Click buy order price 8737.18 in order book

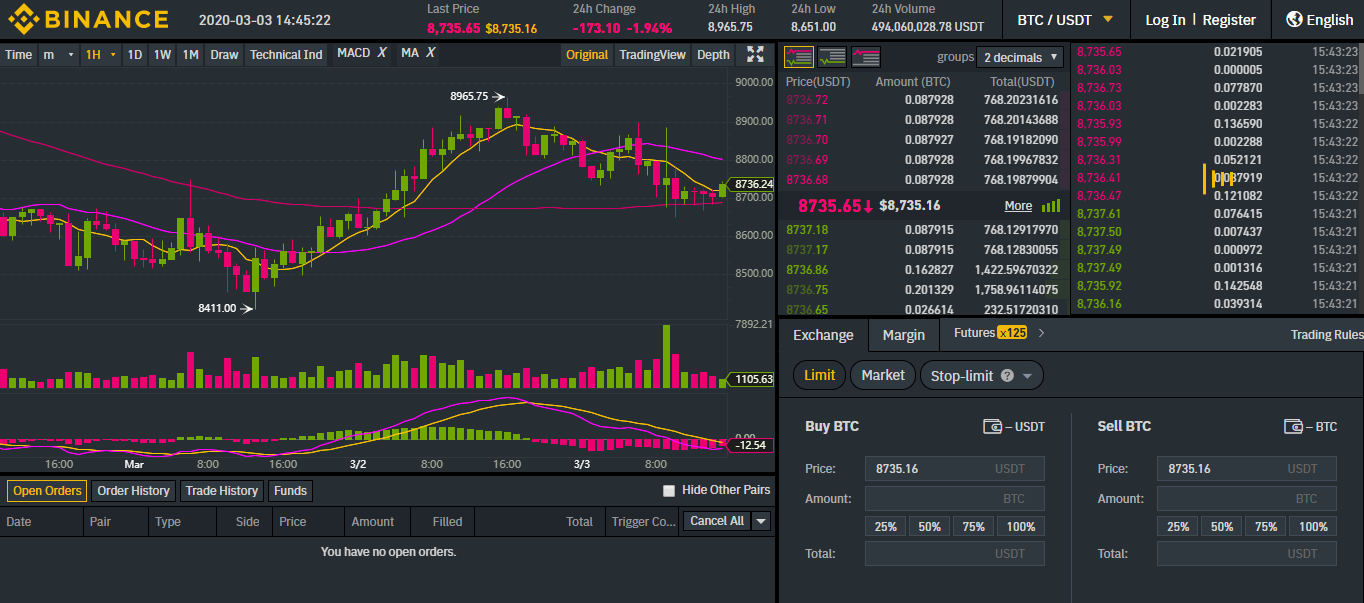(x=807, y=230)
